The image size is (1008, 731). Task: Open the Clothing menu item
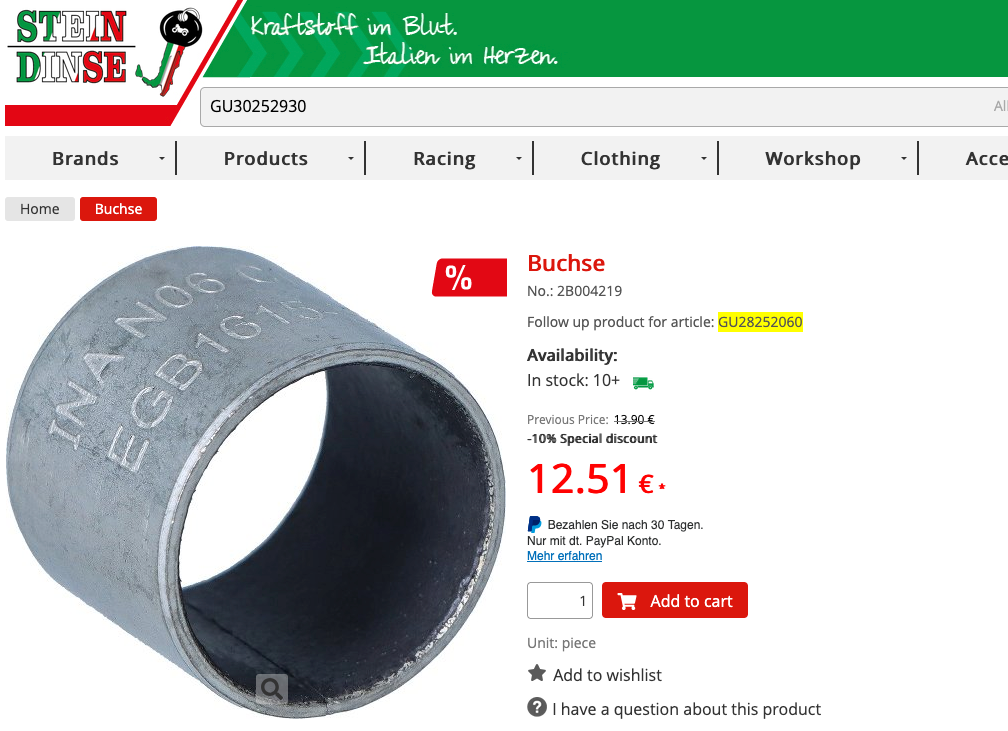[620, 158]
